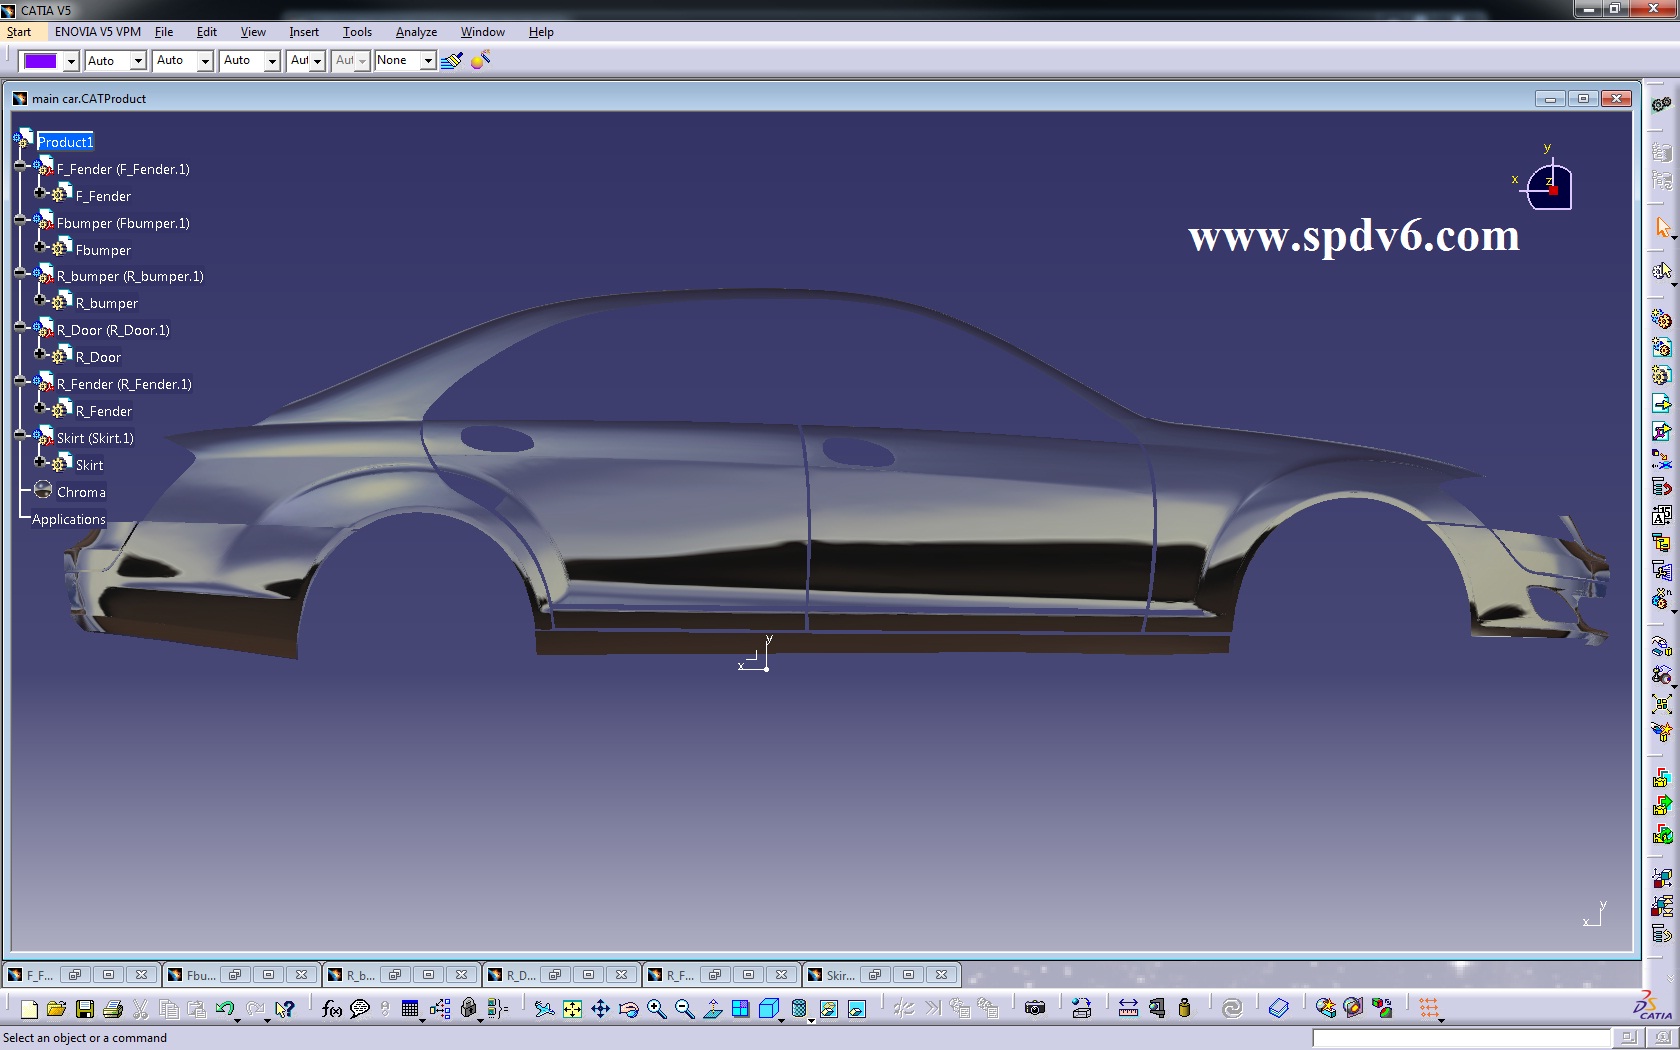Click the Zoom Out magnifier icon
The width and height of the screenshot is (1680, 1050).
click(x=684, y=1009)
